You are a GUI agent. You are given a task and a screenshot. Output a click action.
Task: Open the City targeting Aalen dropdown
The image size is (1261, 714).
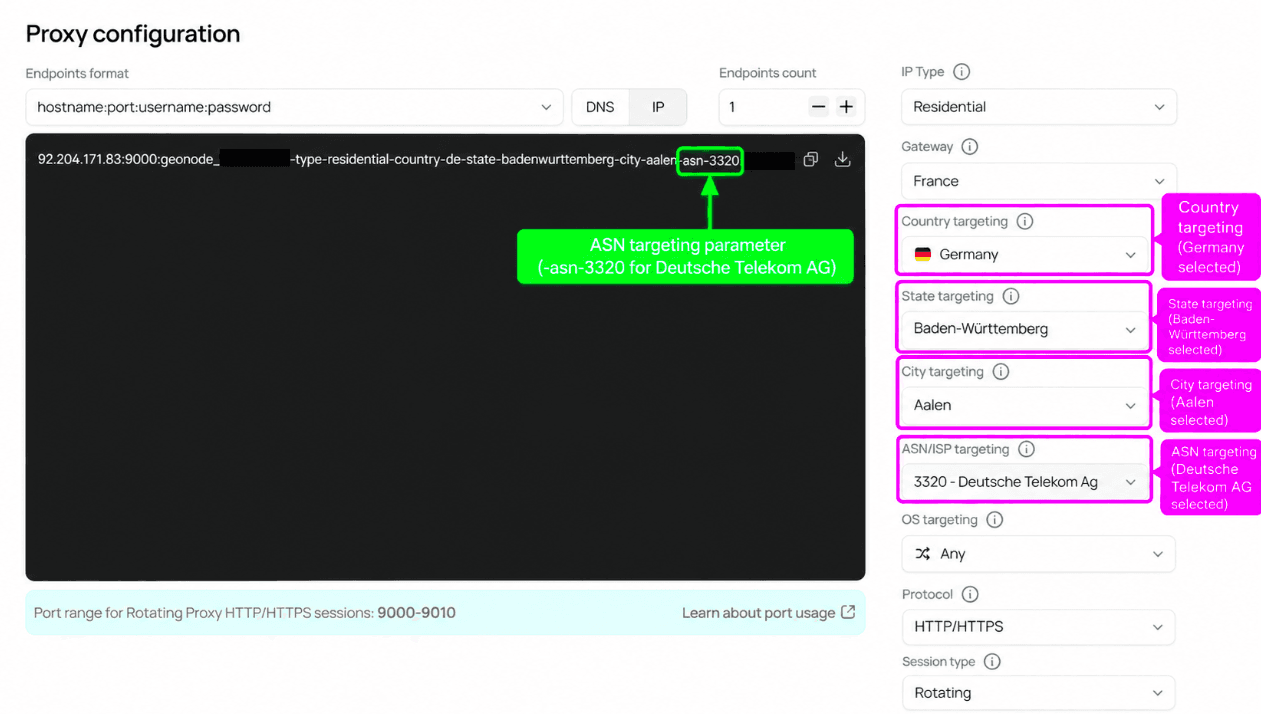pos(1025,405)
